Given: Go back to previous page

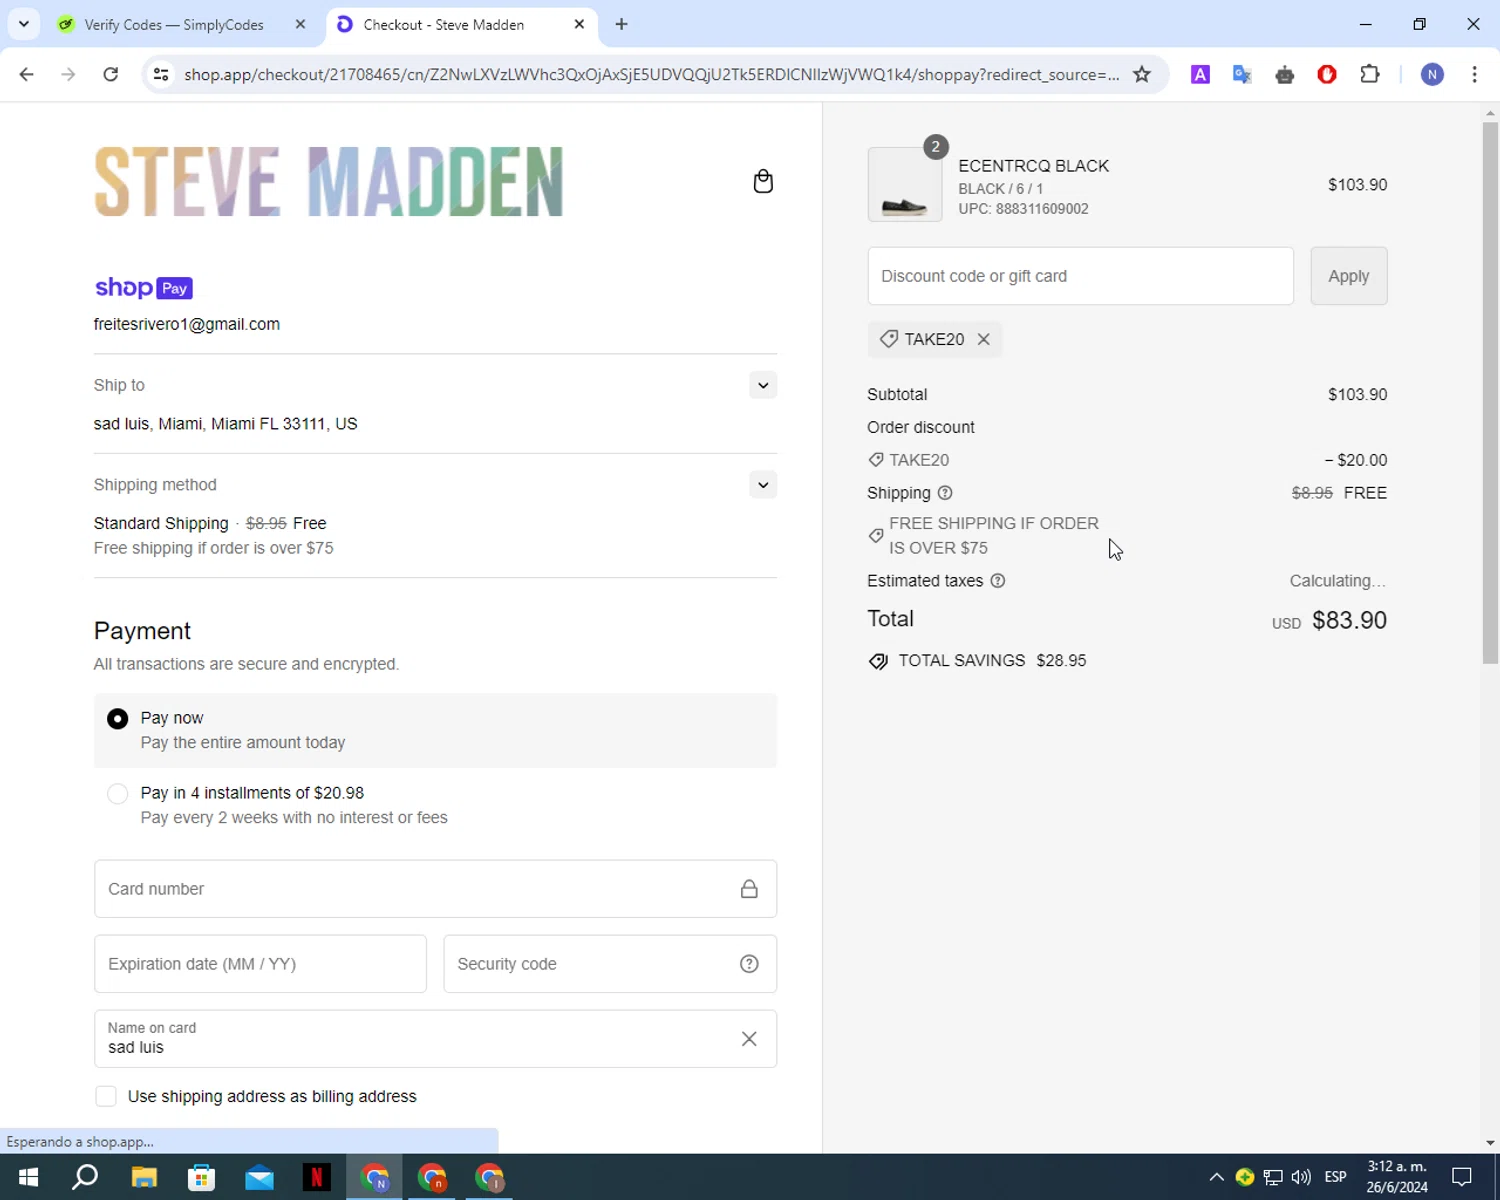Looking at the screenshot, I should pos(27,74).
